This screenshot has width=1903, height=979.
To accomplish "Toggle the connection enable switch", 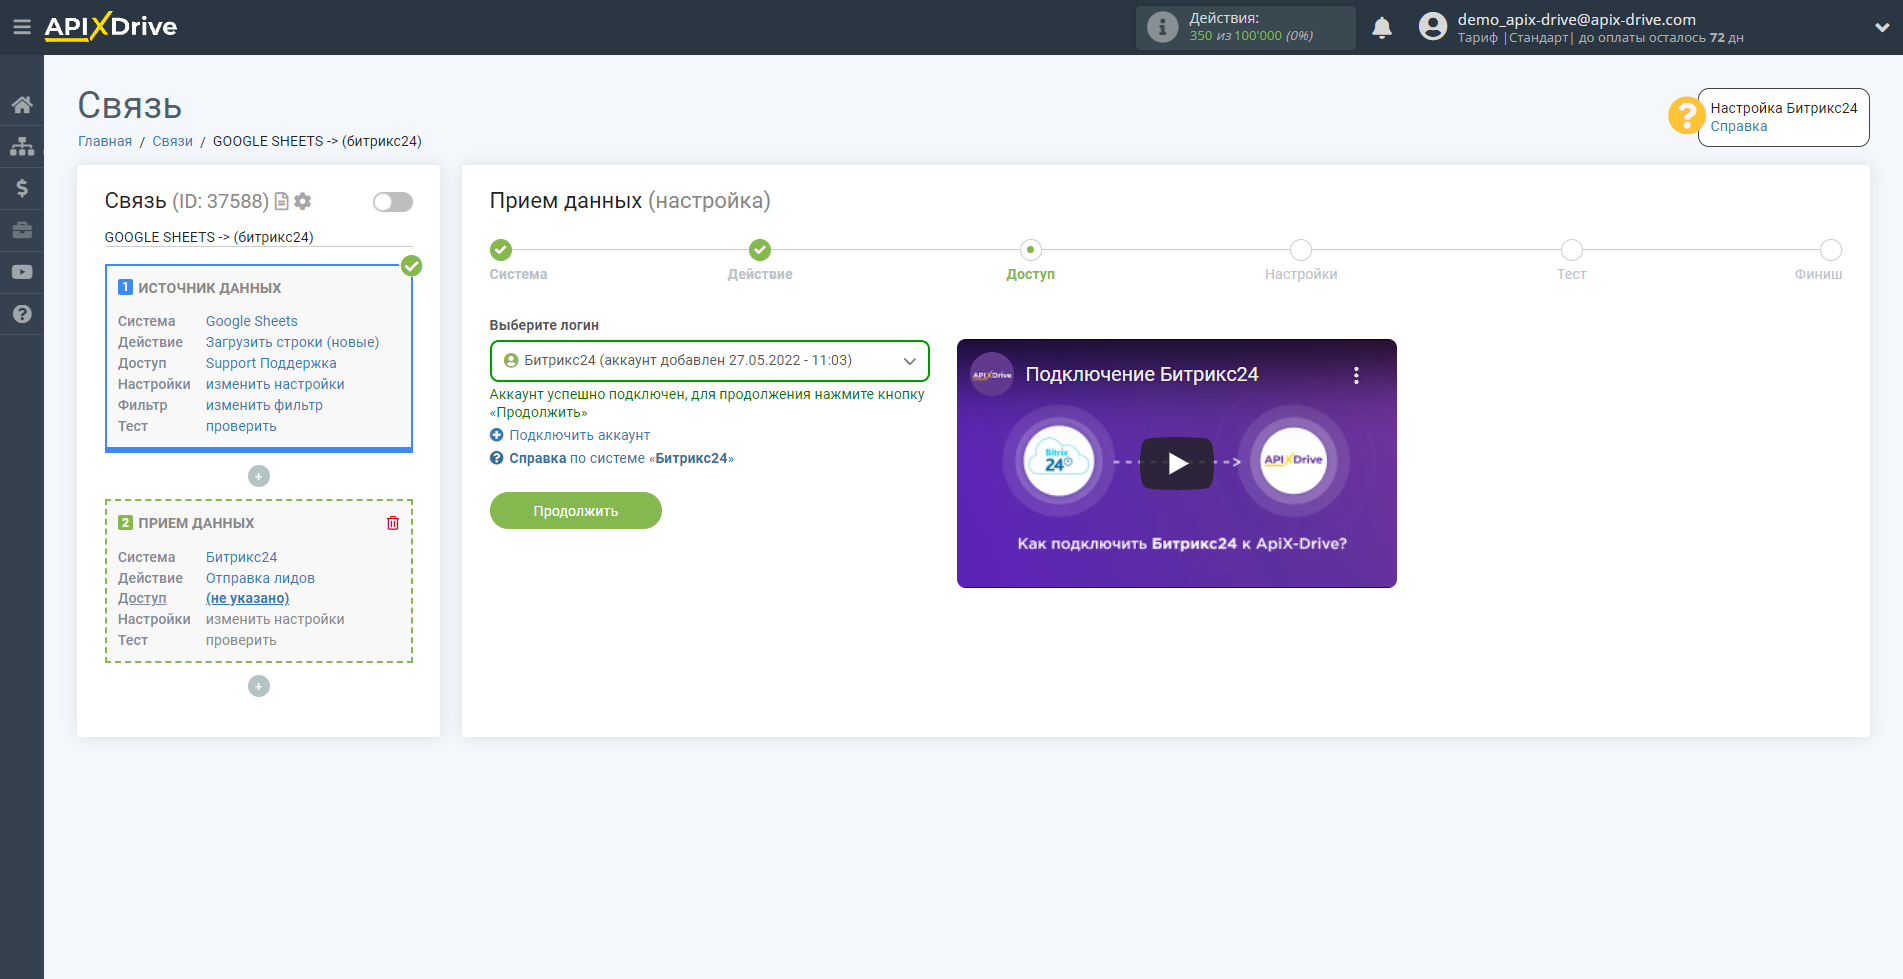I will pyautogui.click(x=393, y=202).
